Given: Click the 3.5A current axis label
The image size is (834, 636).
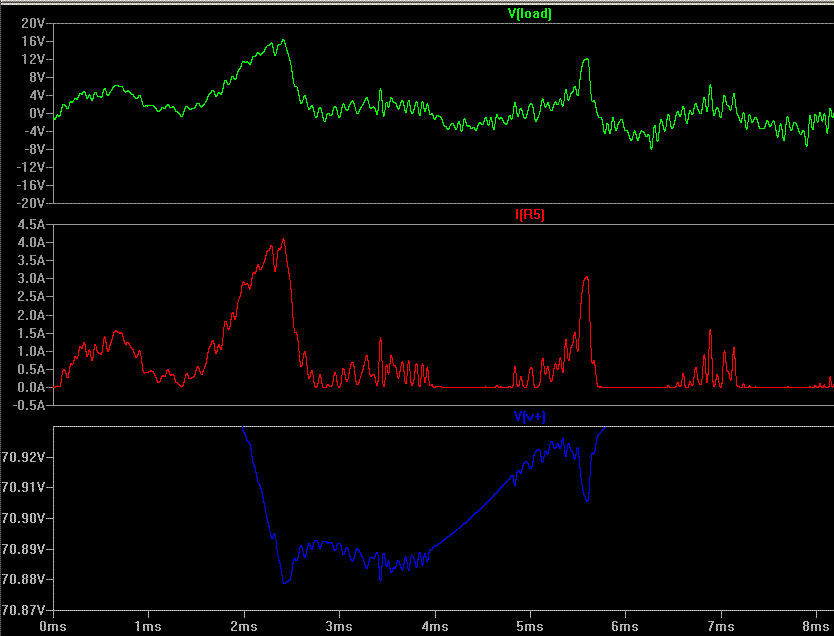Looking at the screenshot, I should (x=31, y=261).
